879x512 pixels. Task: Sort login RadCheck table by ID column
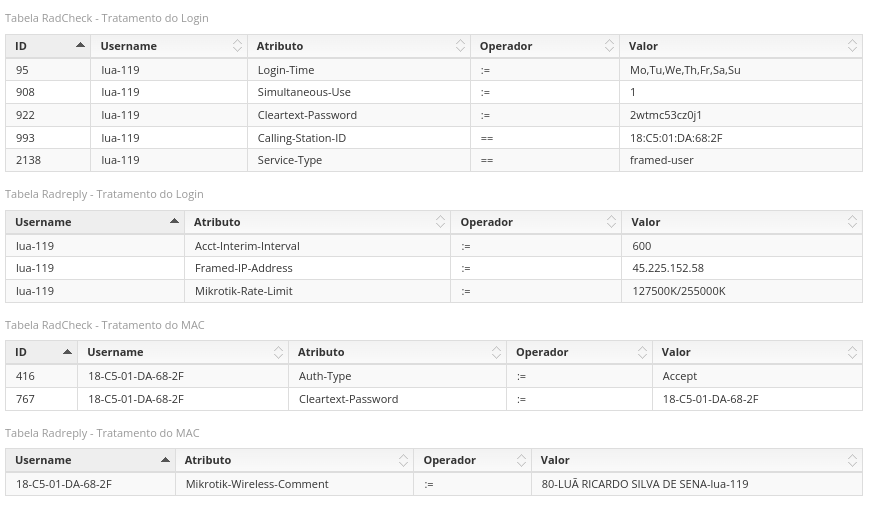[x=48, y=46]
